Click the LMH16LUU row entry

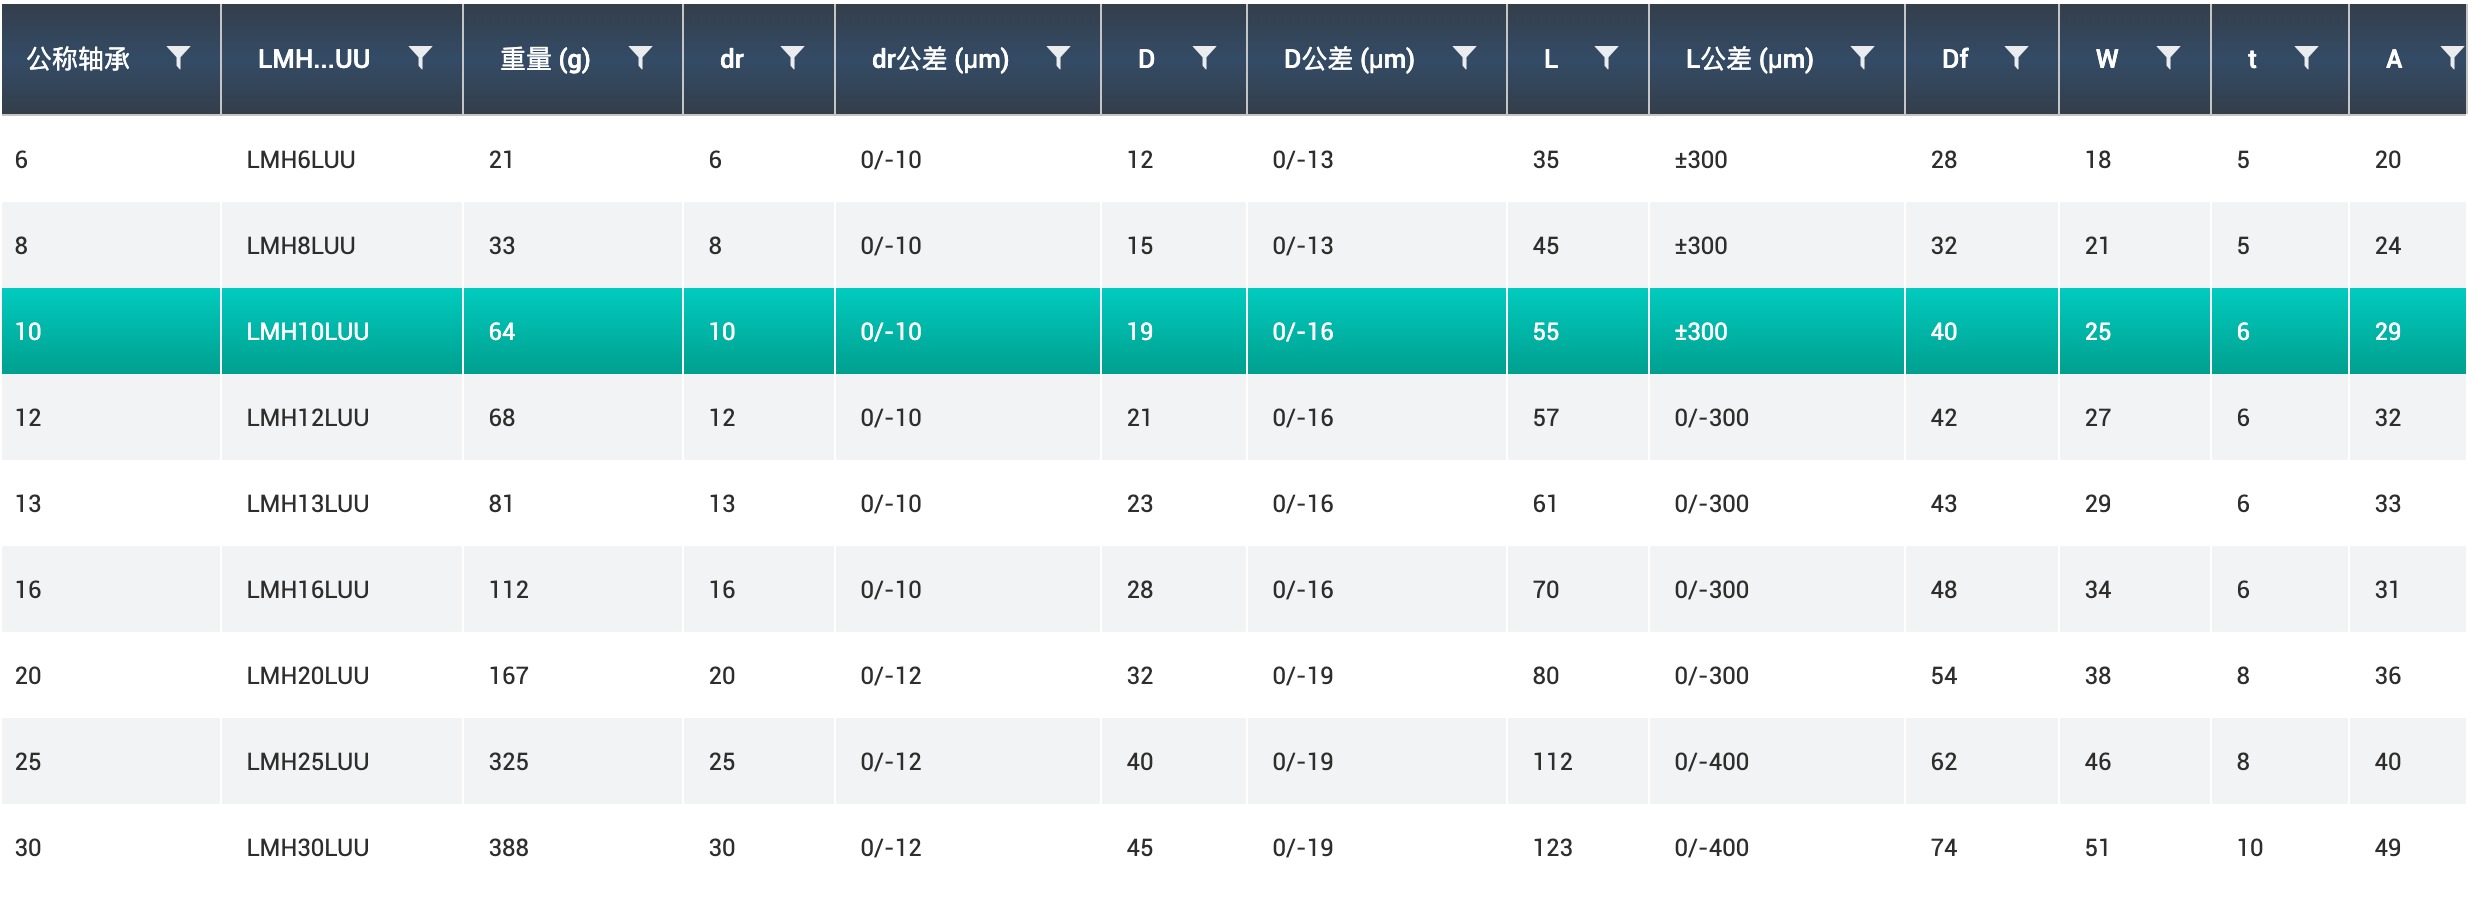pyautogui.click(x=308, y=590)
